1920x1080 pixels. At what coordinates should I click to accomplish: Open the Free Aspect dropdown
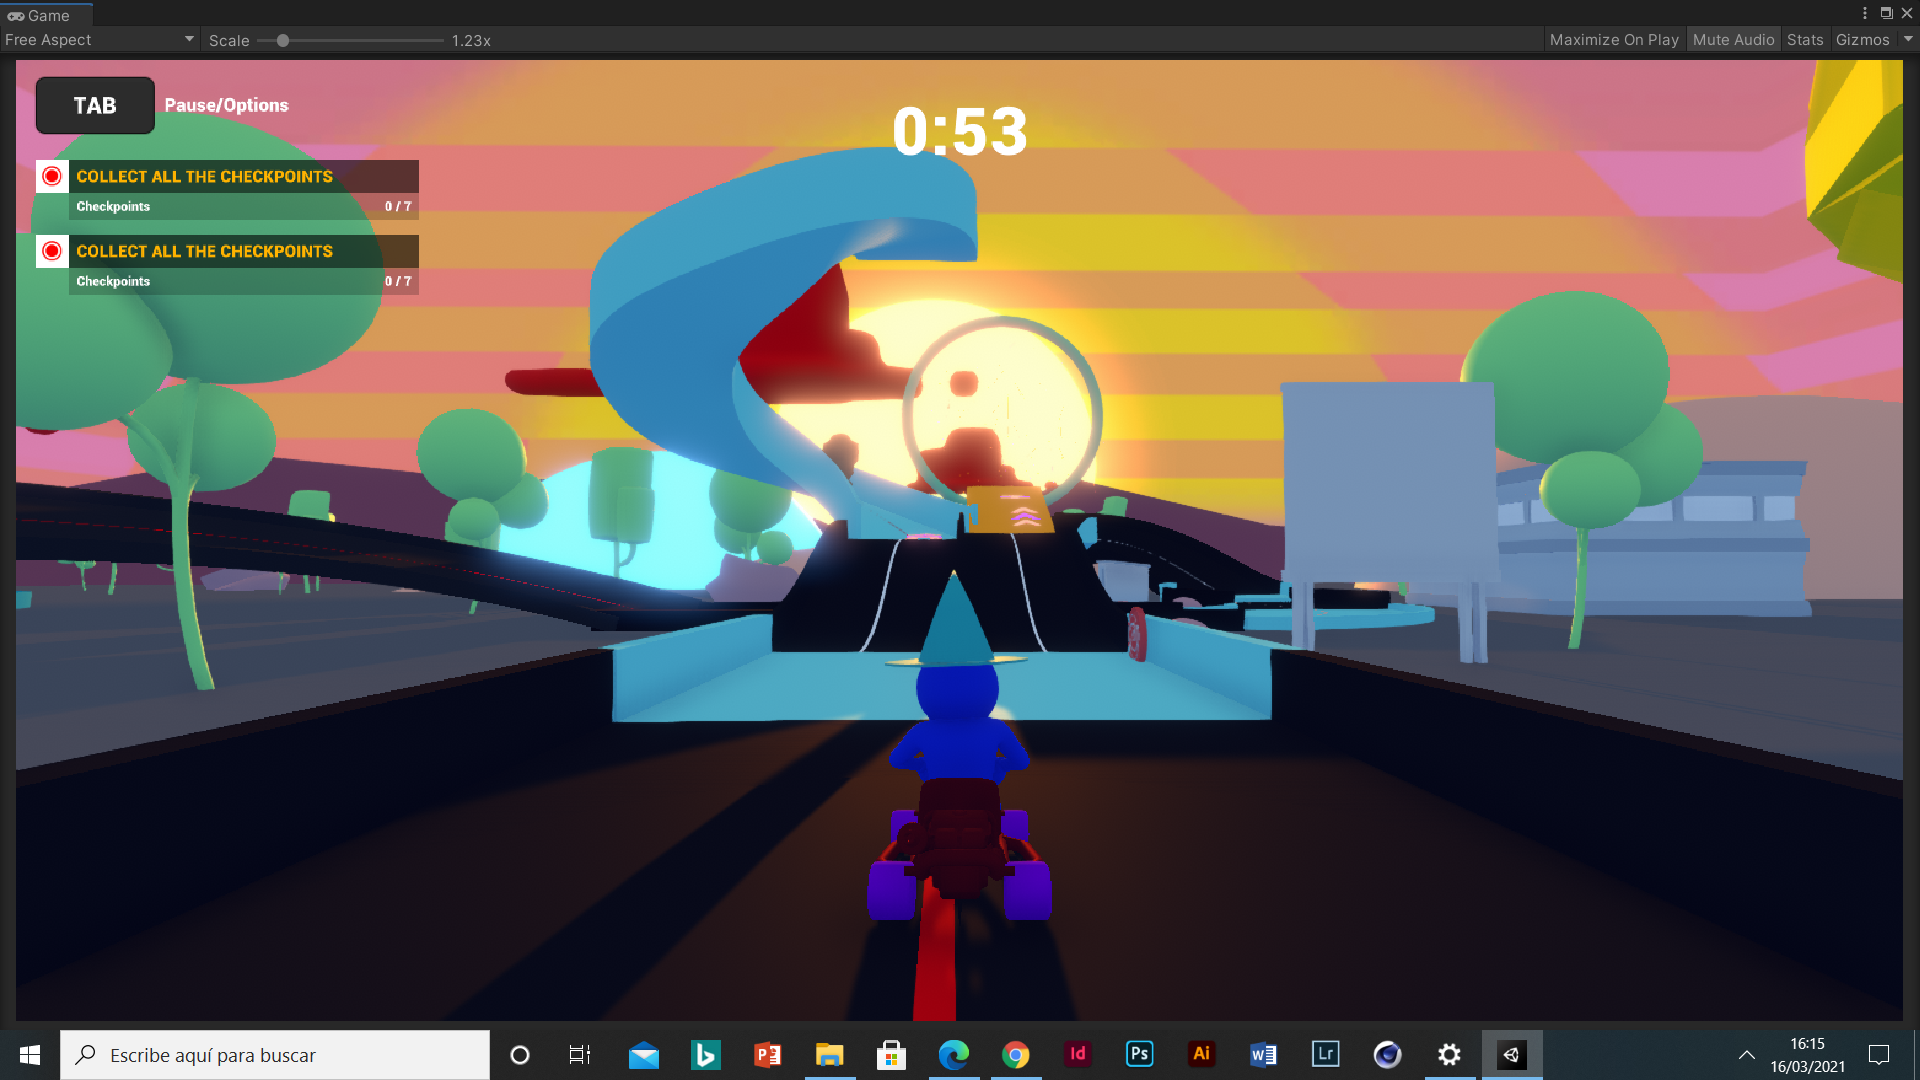[98, 39]
